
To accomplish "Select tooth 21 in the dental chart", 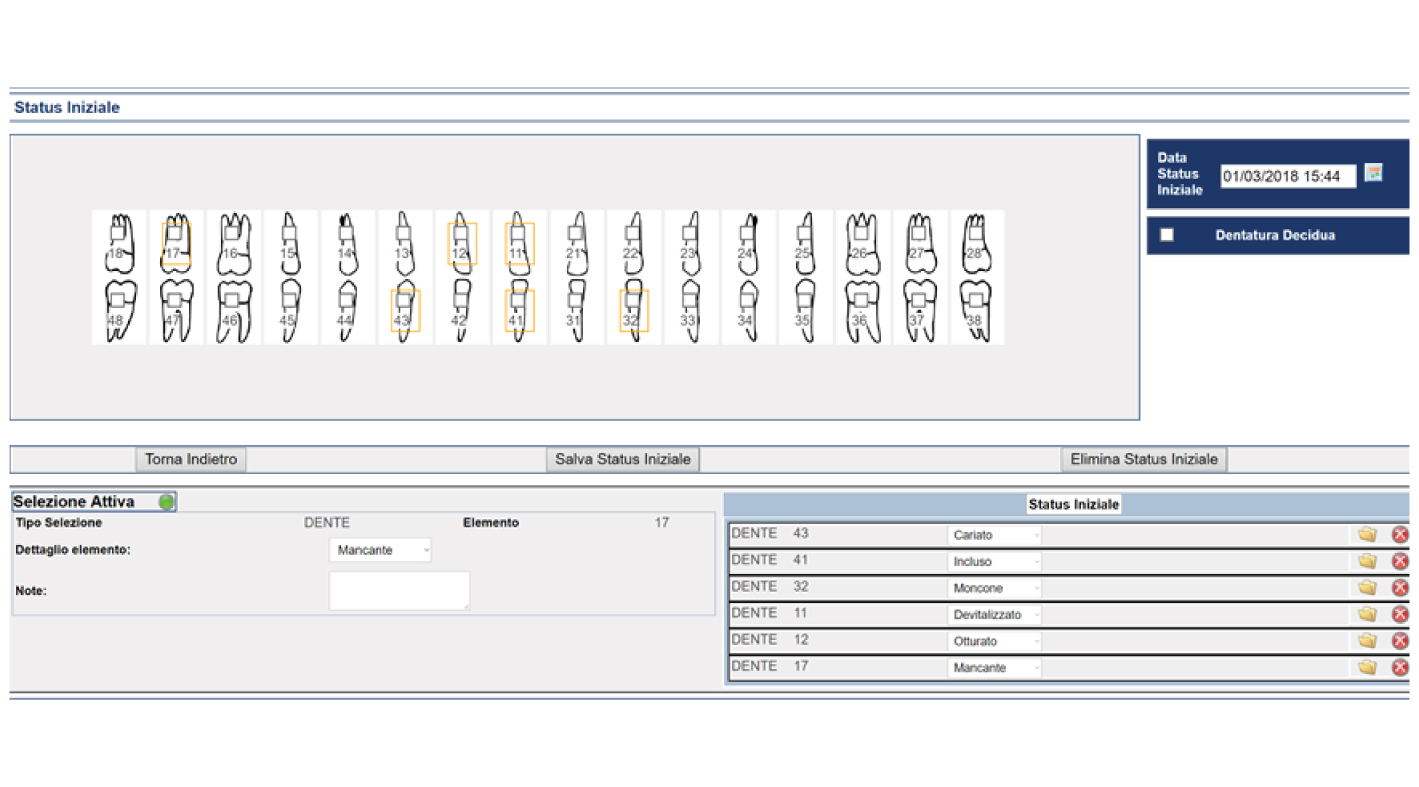I will point(576,243).
